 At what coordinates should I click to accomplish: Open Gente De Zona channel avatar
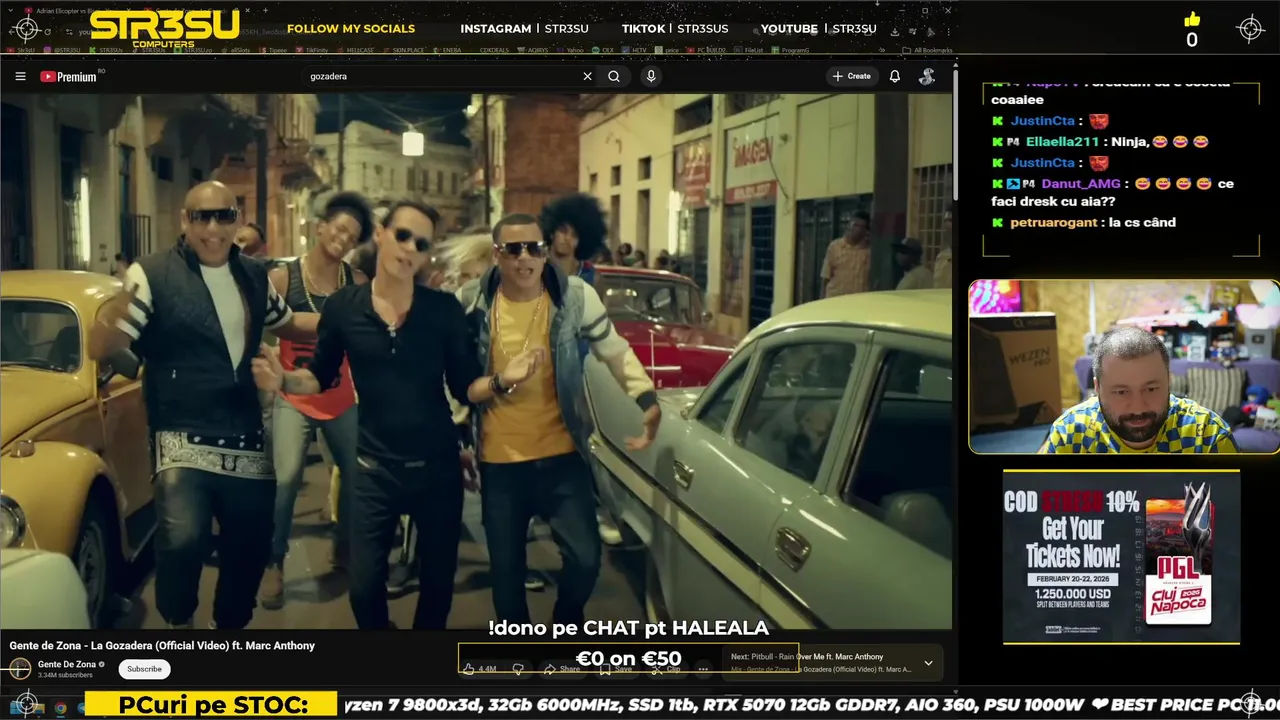[x=20, y=669]
